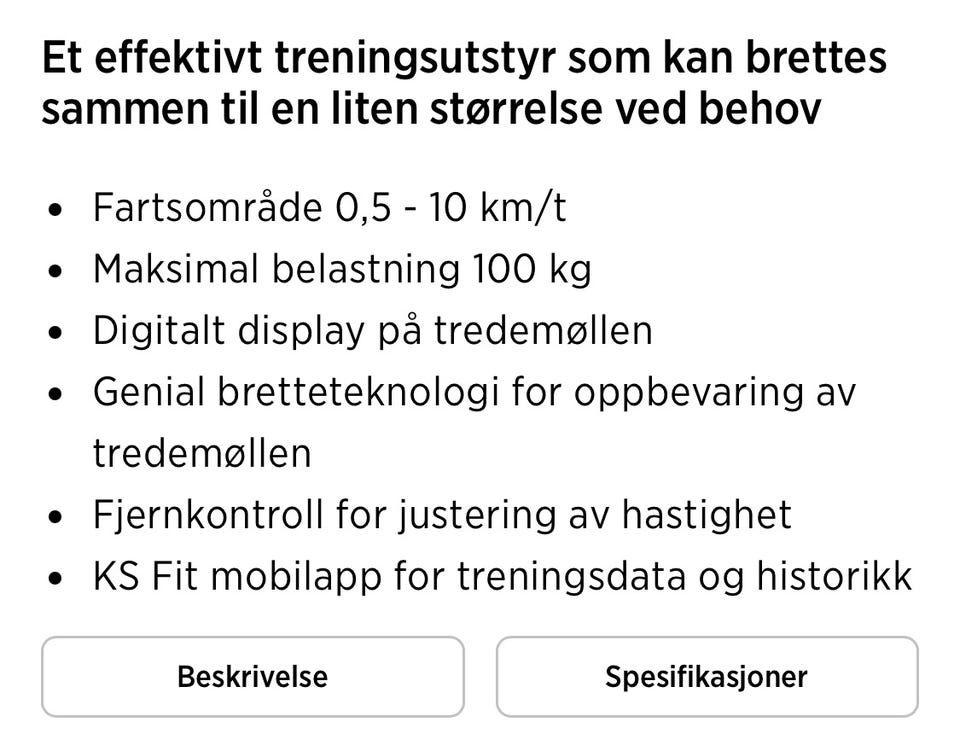Viewport: 960px width, 745px height.
Task: Click the Fartsområde 0,5 - 10 km/t line
Action: (329, 208)
